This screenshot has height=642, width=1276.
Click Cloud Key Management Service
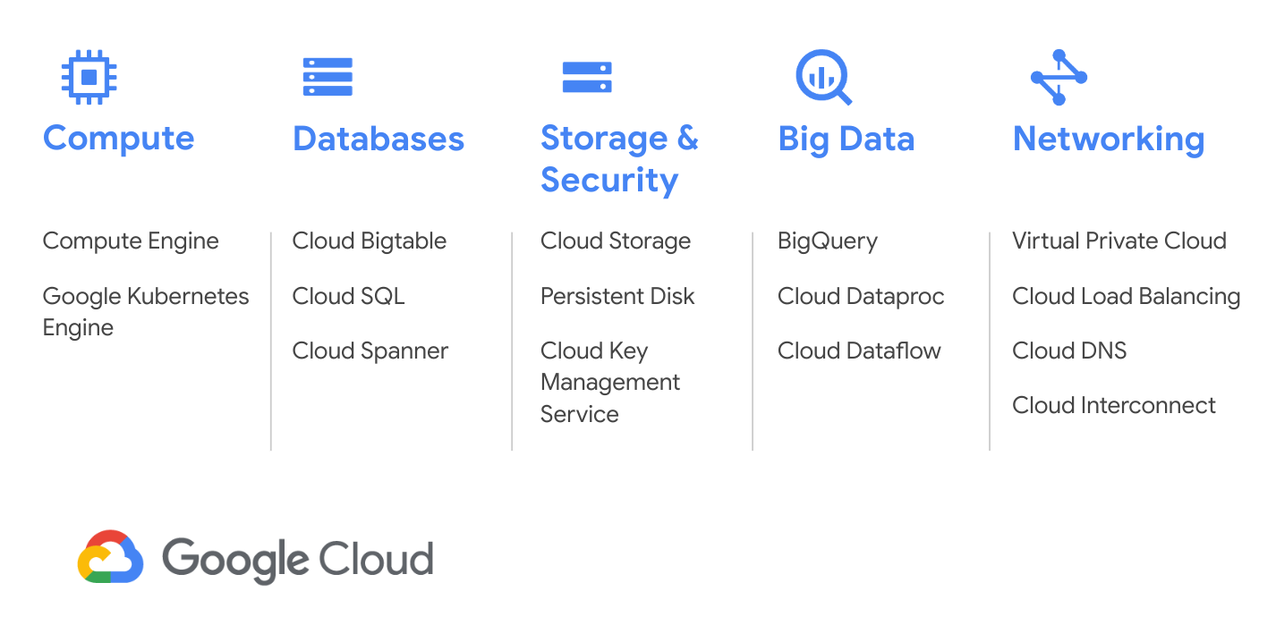click(610, 382)
